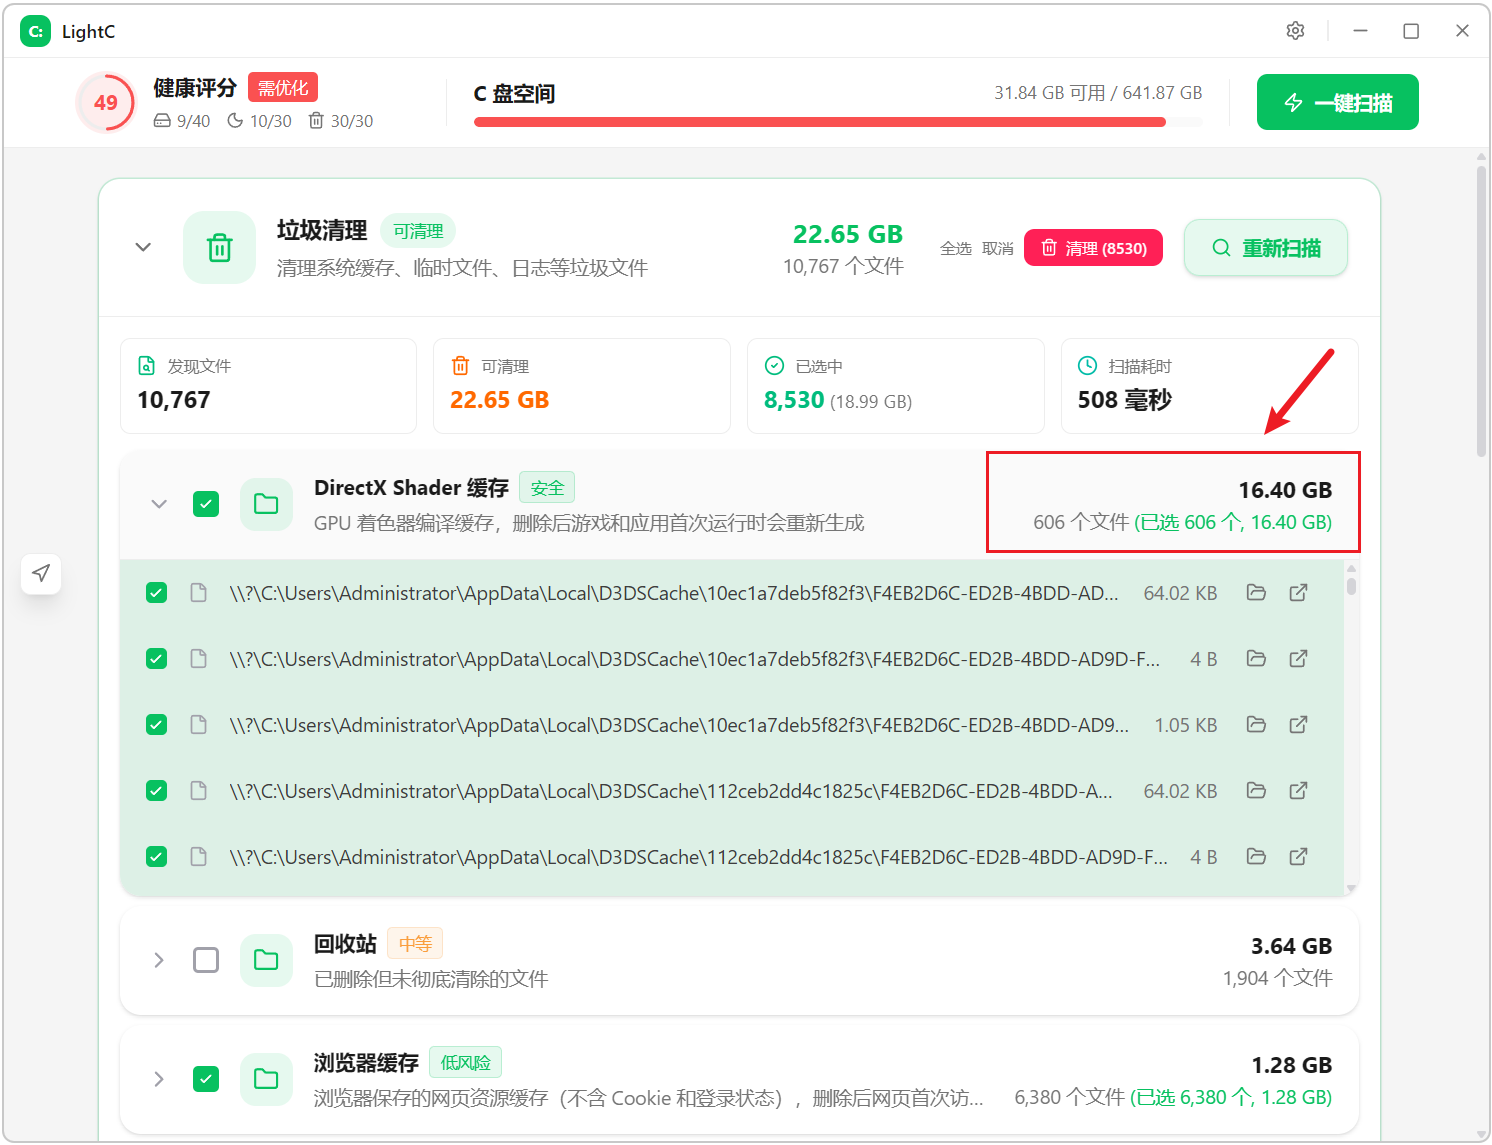
Task: Click the 已选中 8,530 stat card
Action: click(896, 386)
